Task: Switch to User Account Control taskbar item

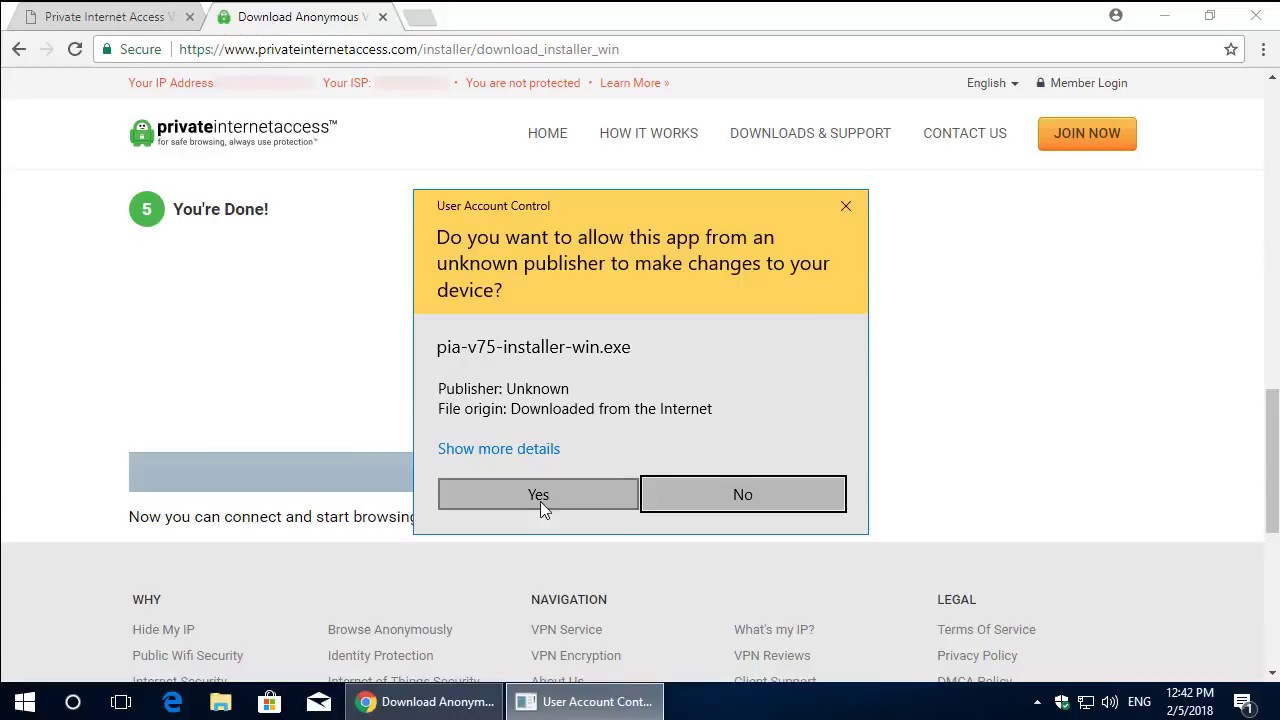Action: (584, 702)
